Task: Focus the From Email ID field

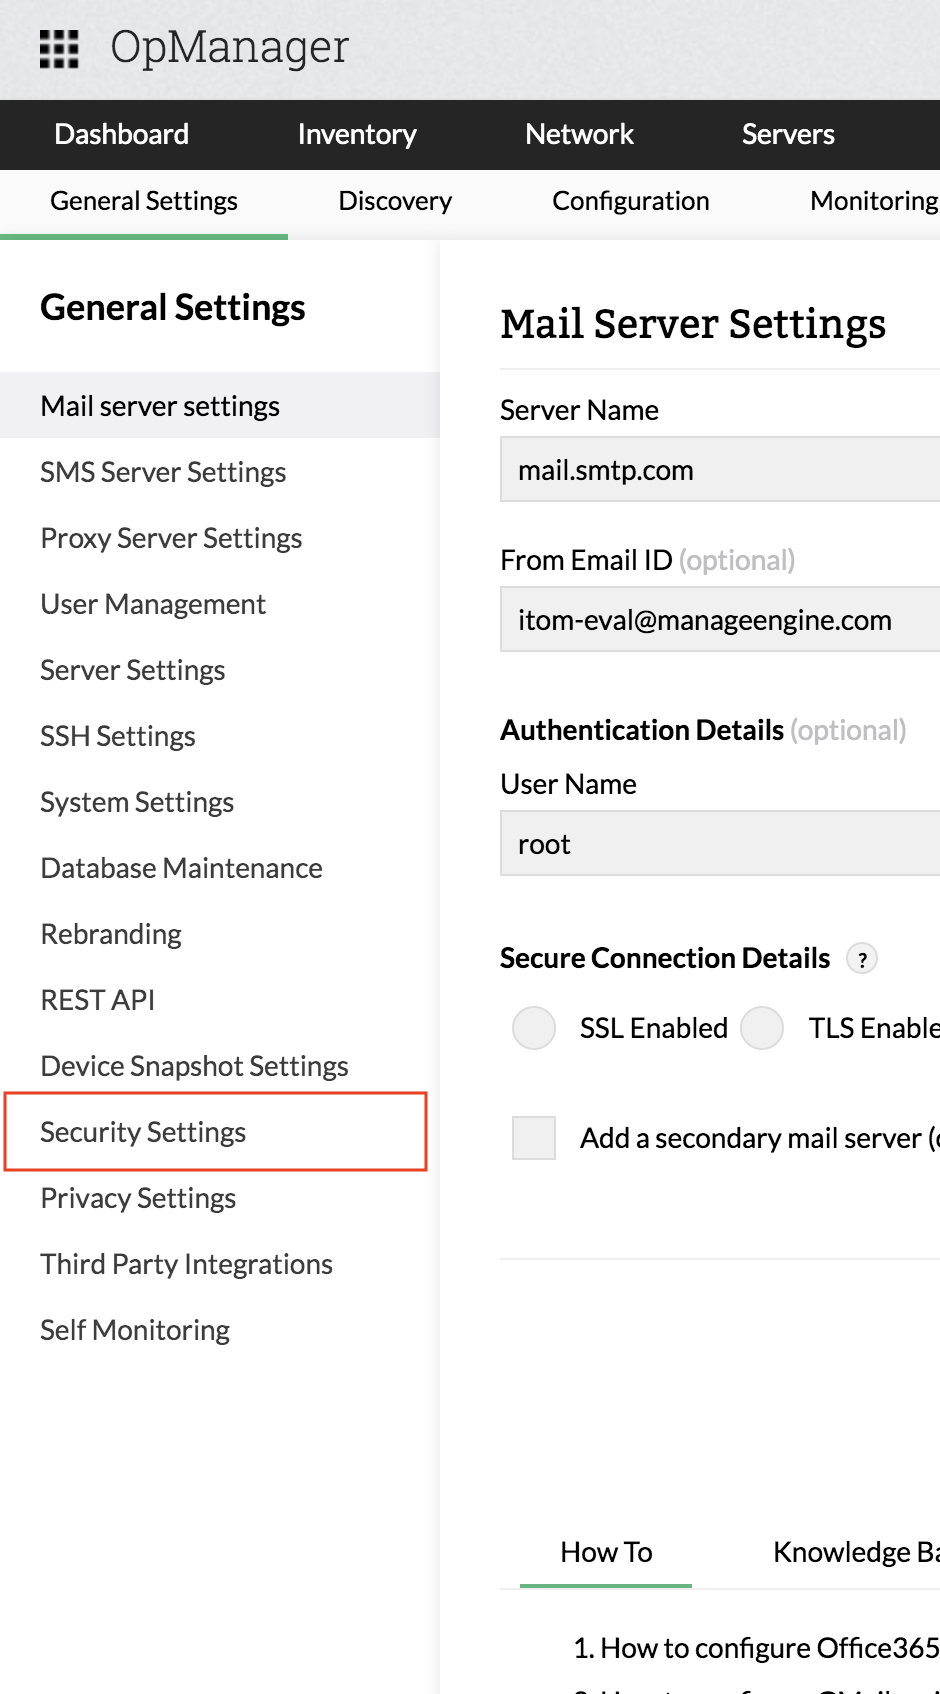Action: coord(720,620)
